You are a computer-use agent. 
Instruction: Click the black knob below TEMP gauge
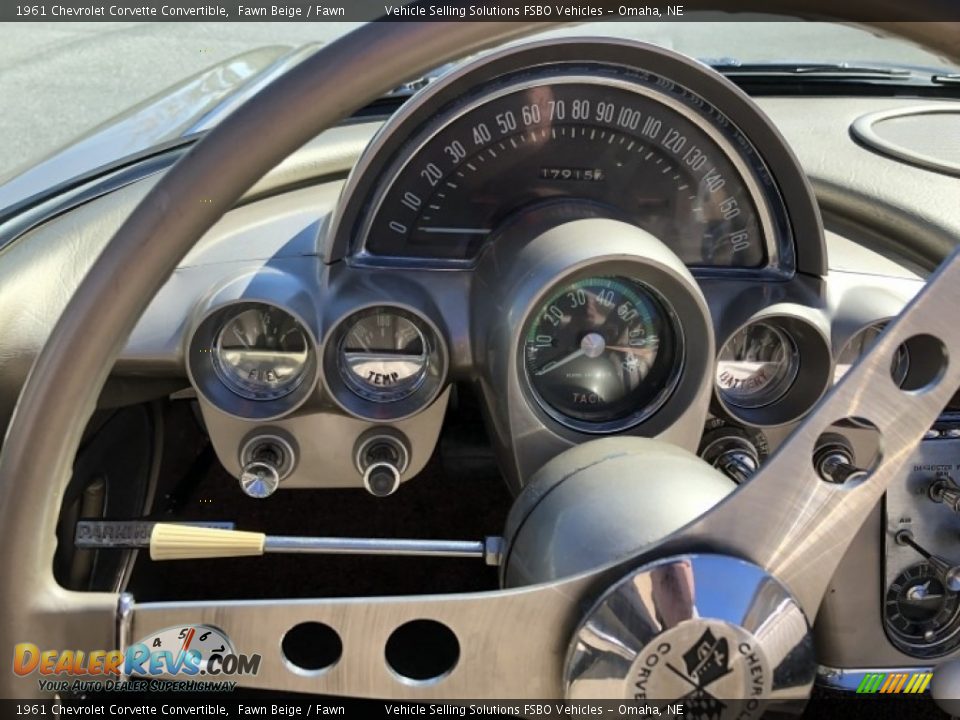[x=382, y=478]
